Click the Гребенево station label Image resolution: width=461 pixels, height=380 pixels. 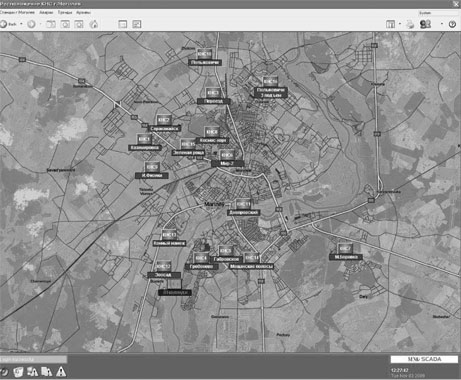pos(202,267)
